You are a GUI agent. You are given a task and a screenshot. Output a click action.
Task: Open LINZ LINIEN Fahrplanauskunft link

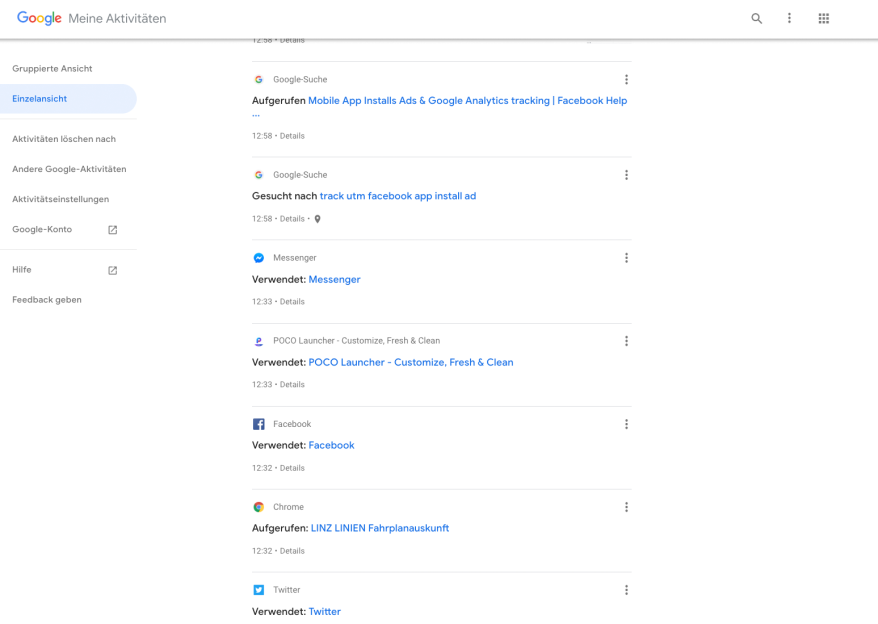coord(380,528)
